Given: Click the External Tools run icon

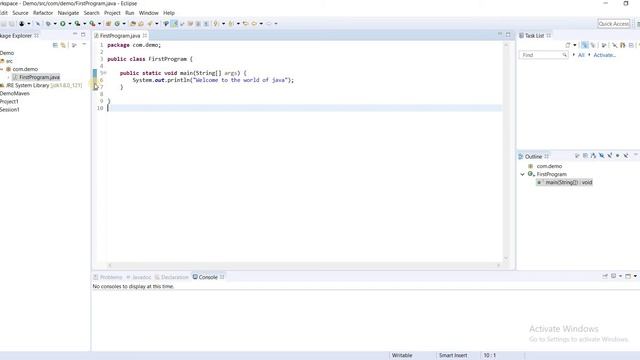Looking at the screenshot, I should point(93,24).
